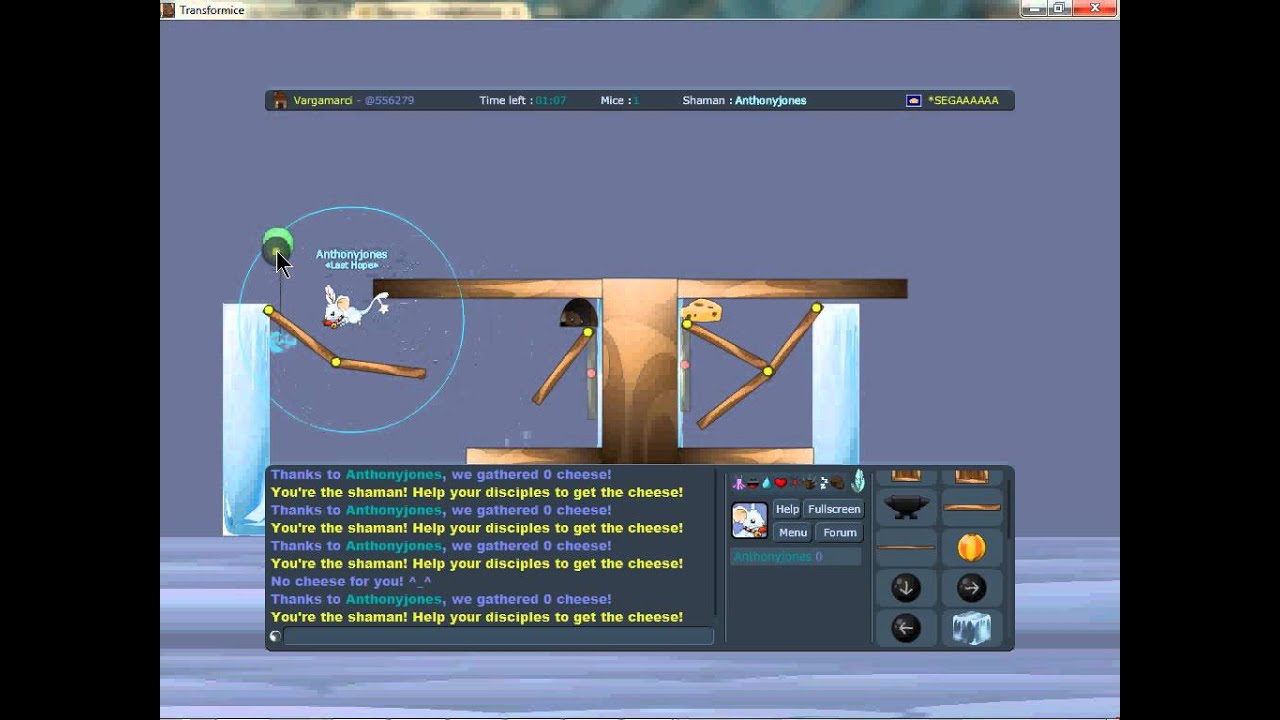Click the laughing mouth emote icon

coord(752,484)
